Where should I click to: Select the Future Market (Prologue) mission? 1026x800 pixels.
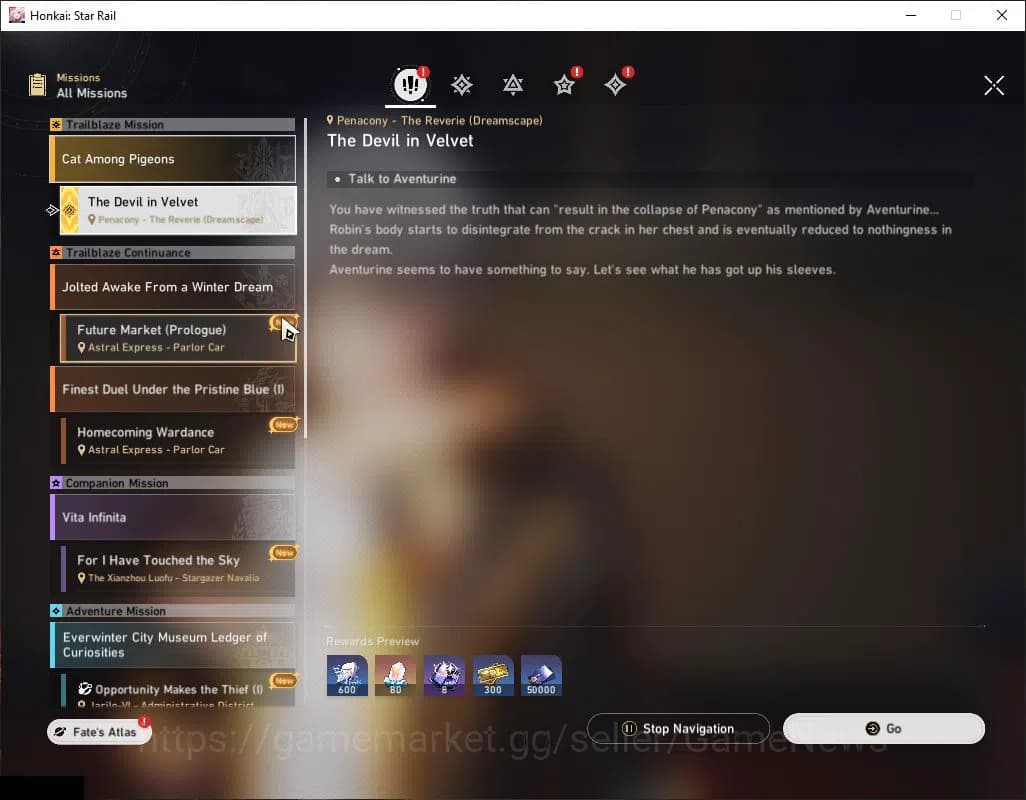(177, 338)
